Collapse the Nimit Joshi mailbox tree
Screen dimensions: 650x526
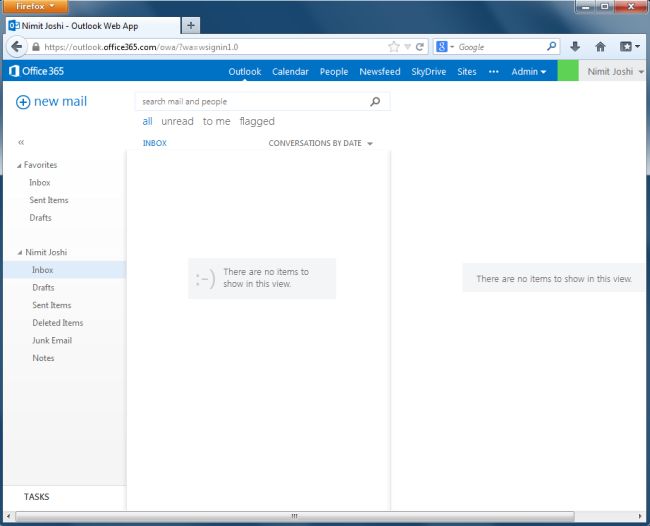(x=19, y=252)
